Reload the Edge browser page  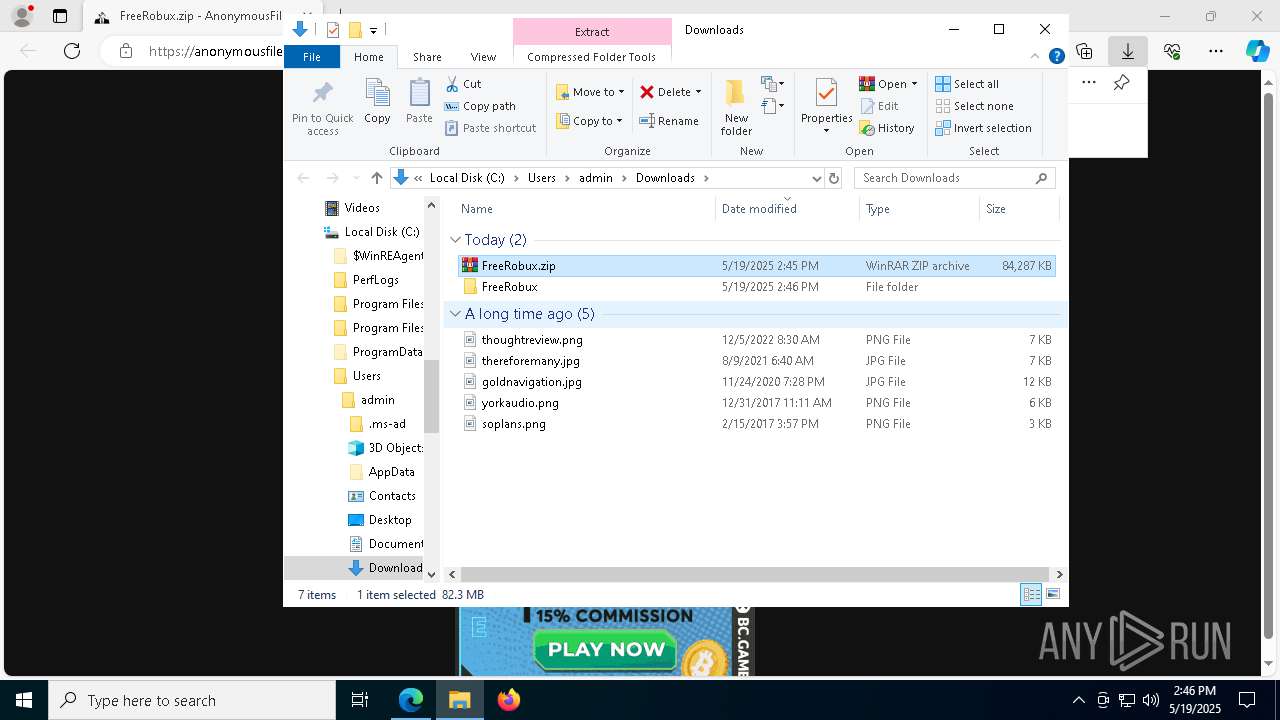click(x=72, y=51)
